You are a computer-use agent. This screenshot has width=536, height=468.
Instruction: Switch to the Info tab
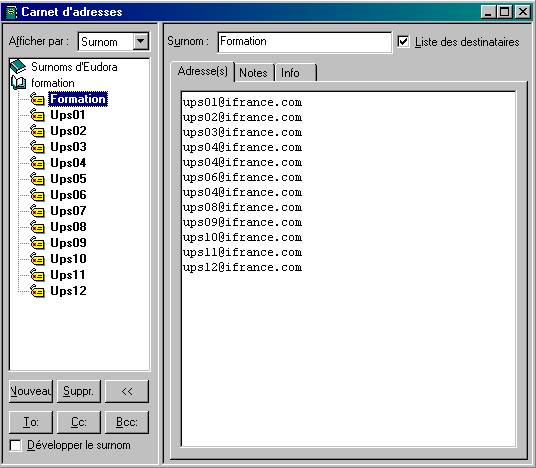[295, 72]
